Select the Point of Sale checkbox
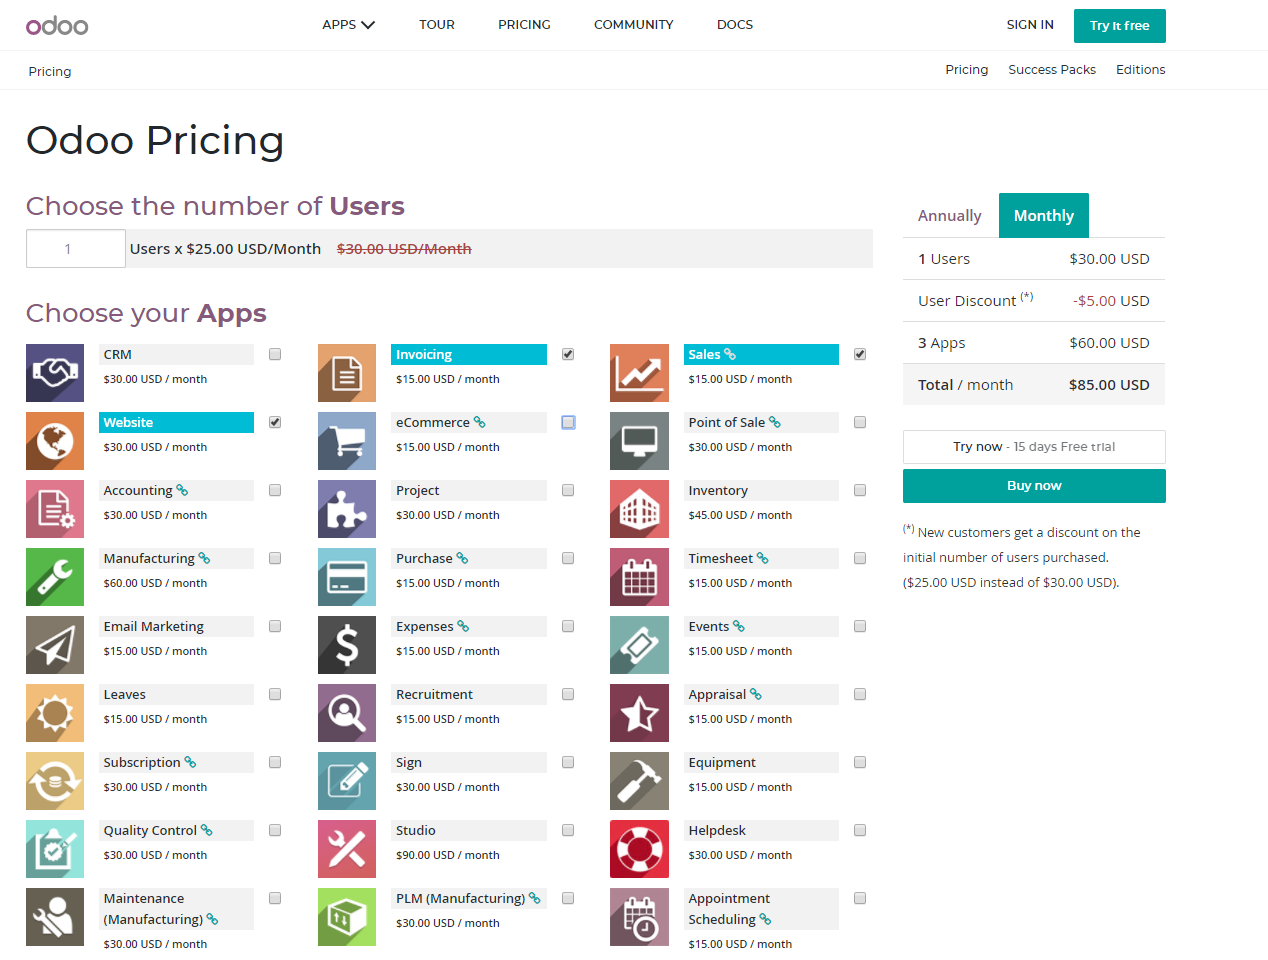Image resolution: width=1268 pixels, height=960 pixels. click(860, 422)
